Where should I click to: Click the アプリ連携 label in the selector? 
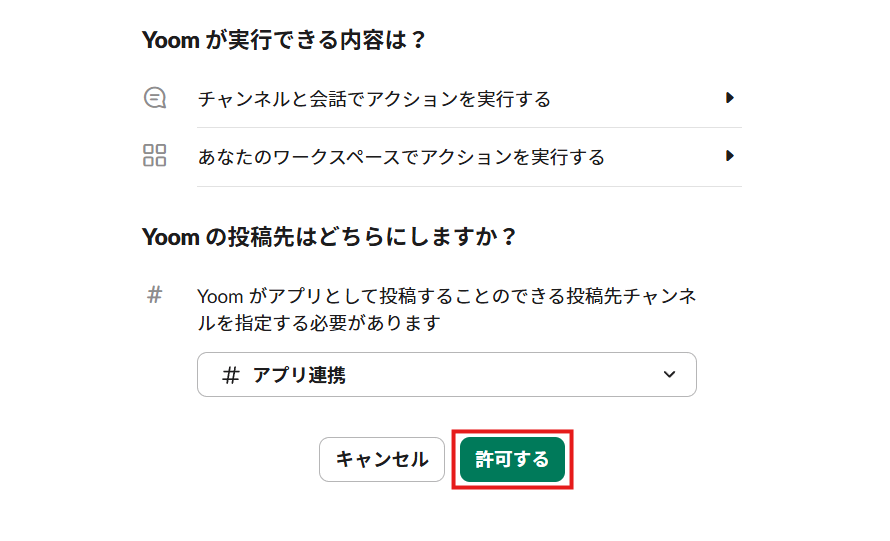pyautogui.click(x=299, y=375)
